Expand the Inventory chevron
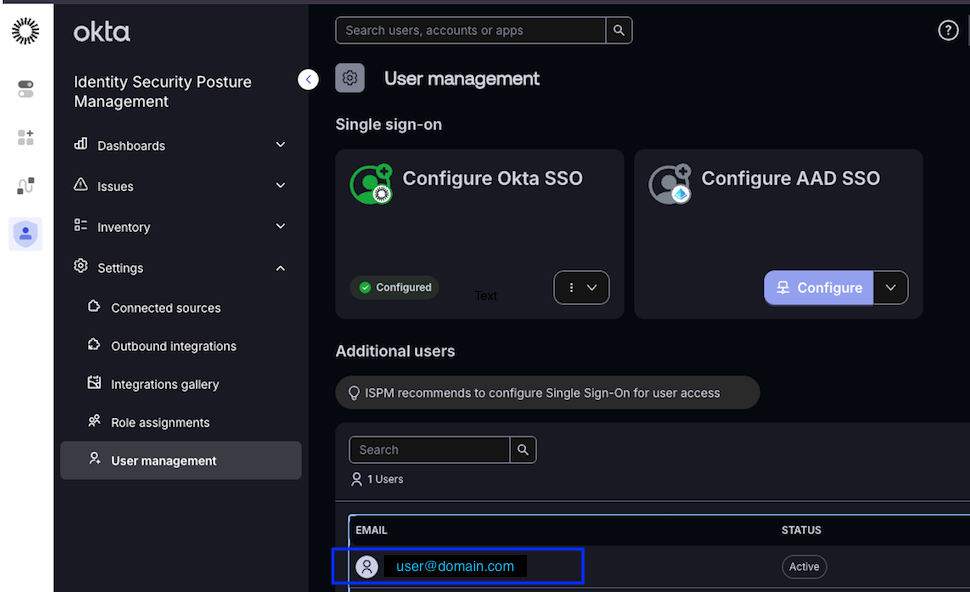Viewport: 970px width, 592px height. coord(280,226)
